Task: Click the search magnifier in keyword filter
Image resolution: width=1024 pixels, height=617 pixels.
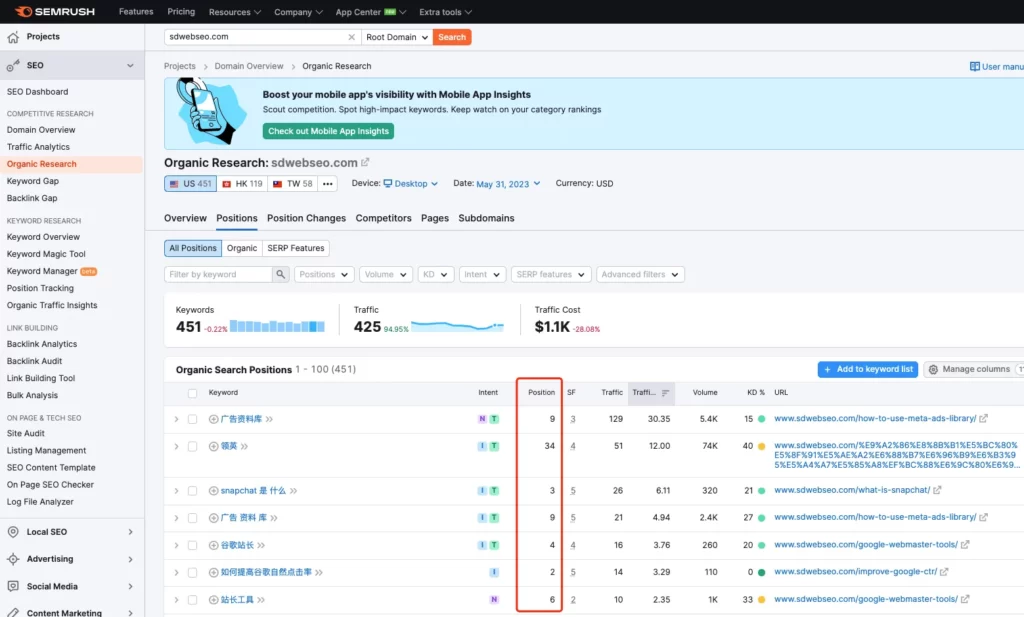Action: [280, 274]
